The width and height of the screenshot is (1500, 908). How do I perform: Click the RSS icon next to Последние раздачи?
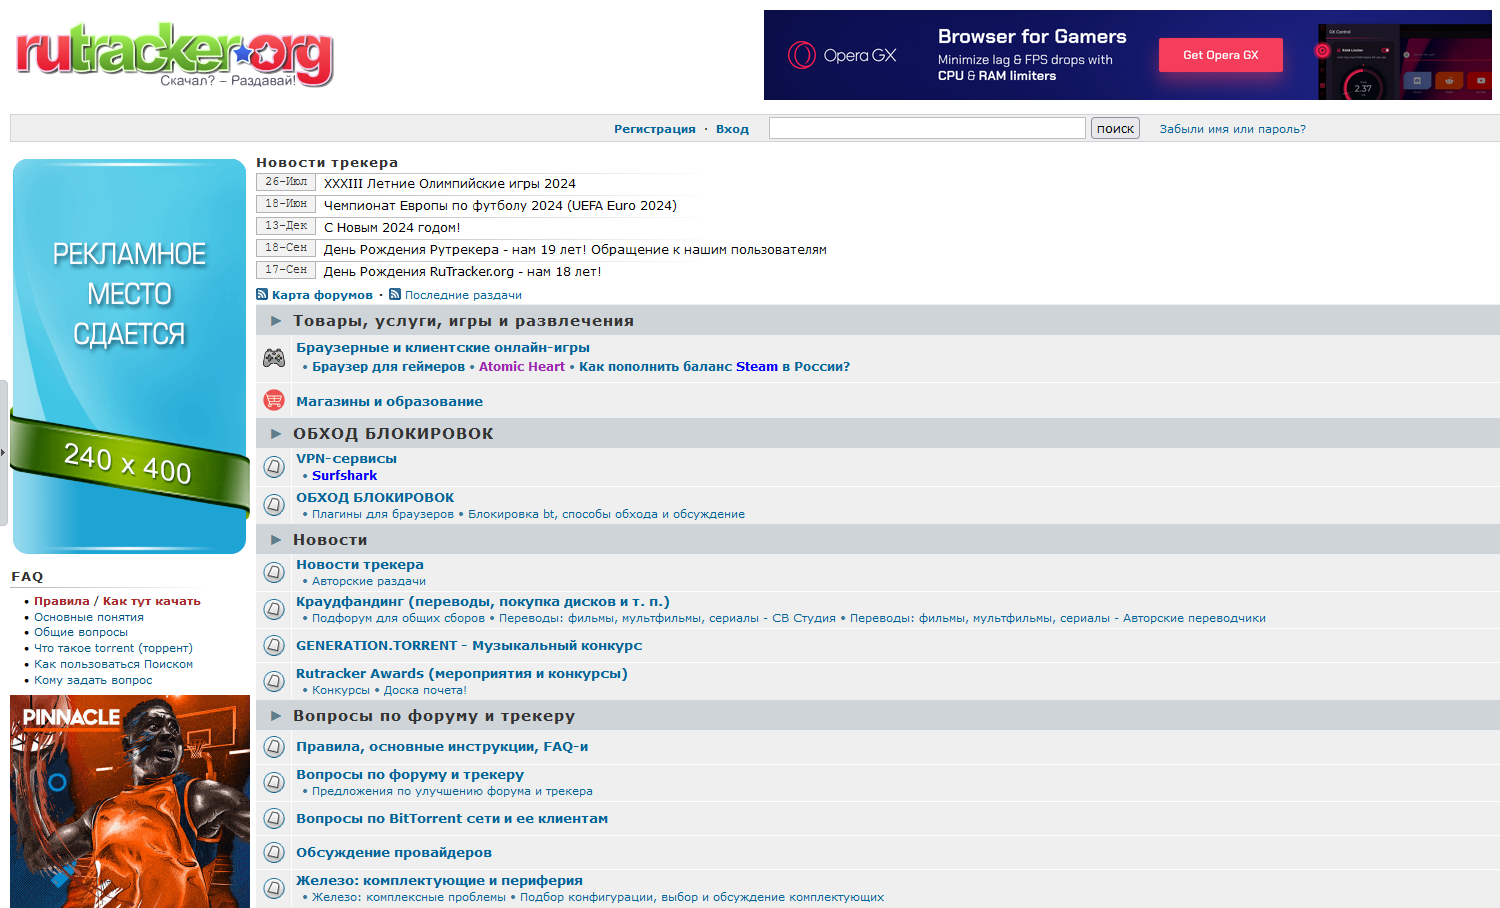[x=395, y=295]
